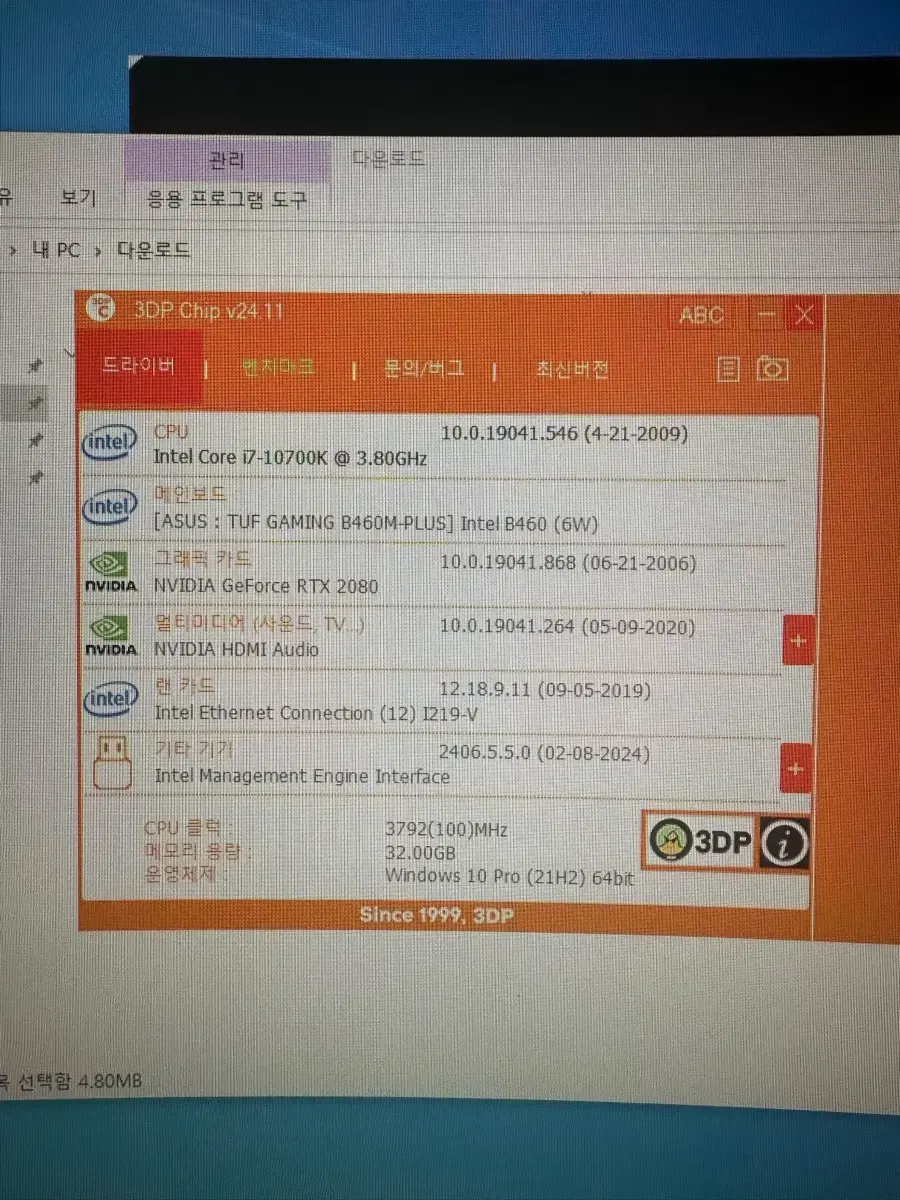The width and height of the screenshot is (900, 1200).
Task: Open the 최신버전 tab
Action: [572, 370]
